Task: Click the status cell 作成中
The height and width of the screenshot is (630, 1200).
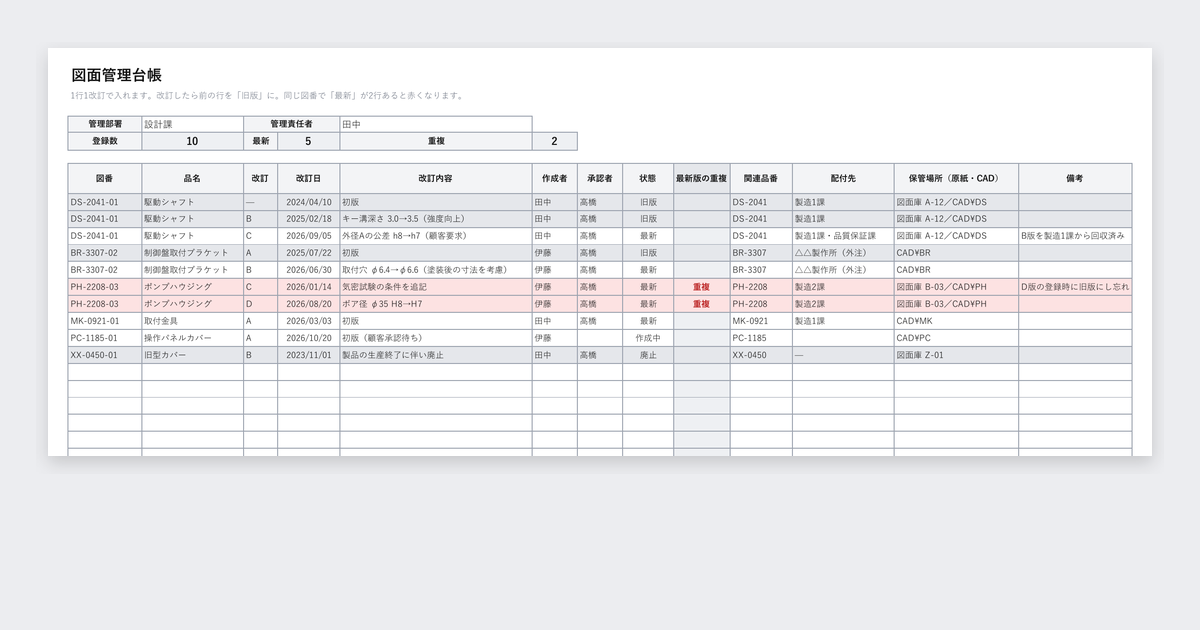Action: [648, 338]
